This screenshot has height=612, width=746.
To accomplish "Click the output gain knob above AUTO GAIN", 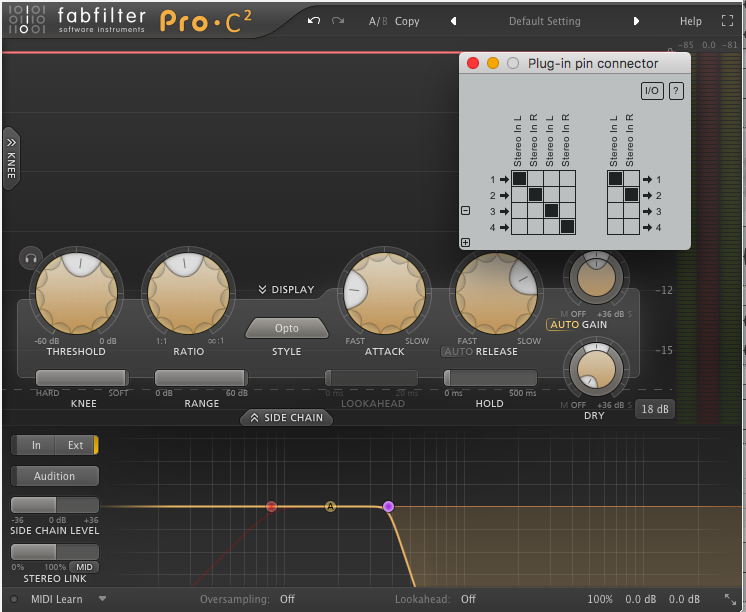I will pyautogui.click(x=596, y=277).
